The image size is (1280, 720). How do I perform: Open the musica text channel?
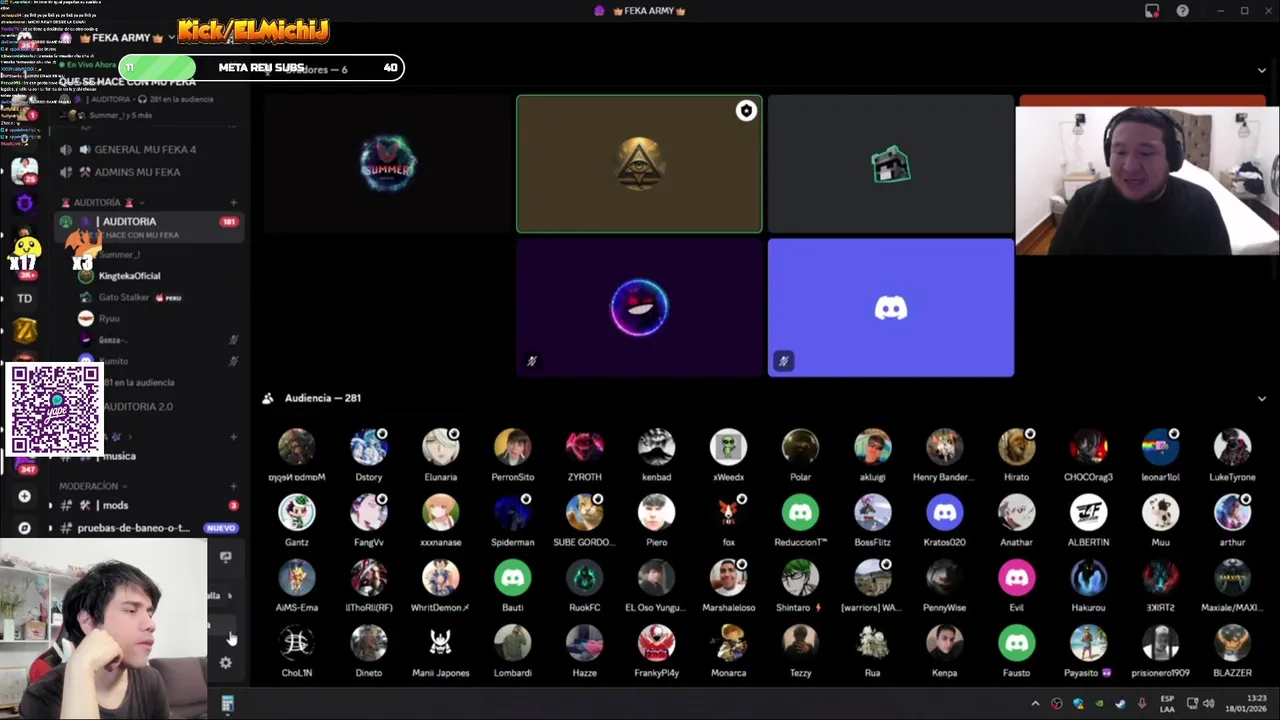coord(119,457)
